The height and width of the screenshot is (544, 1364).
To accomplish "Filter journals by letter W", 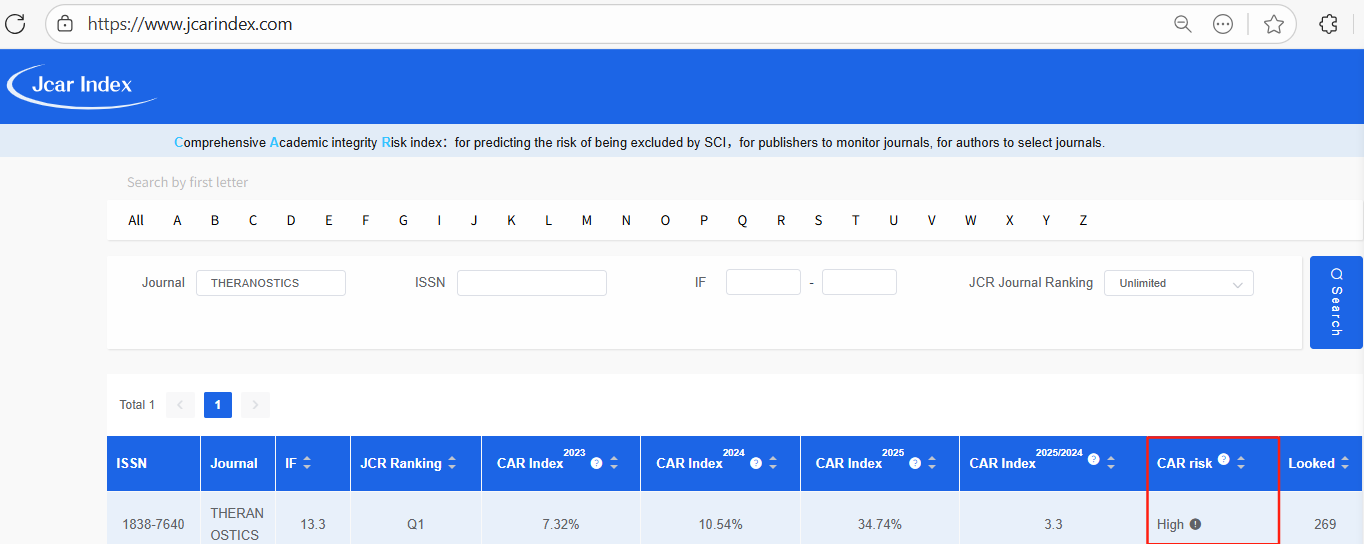I will (970, 220).
